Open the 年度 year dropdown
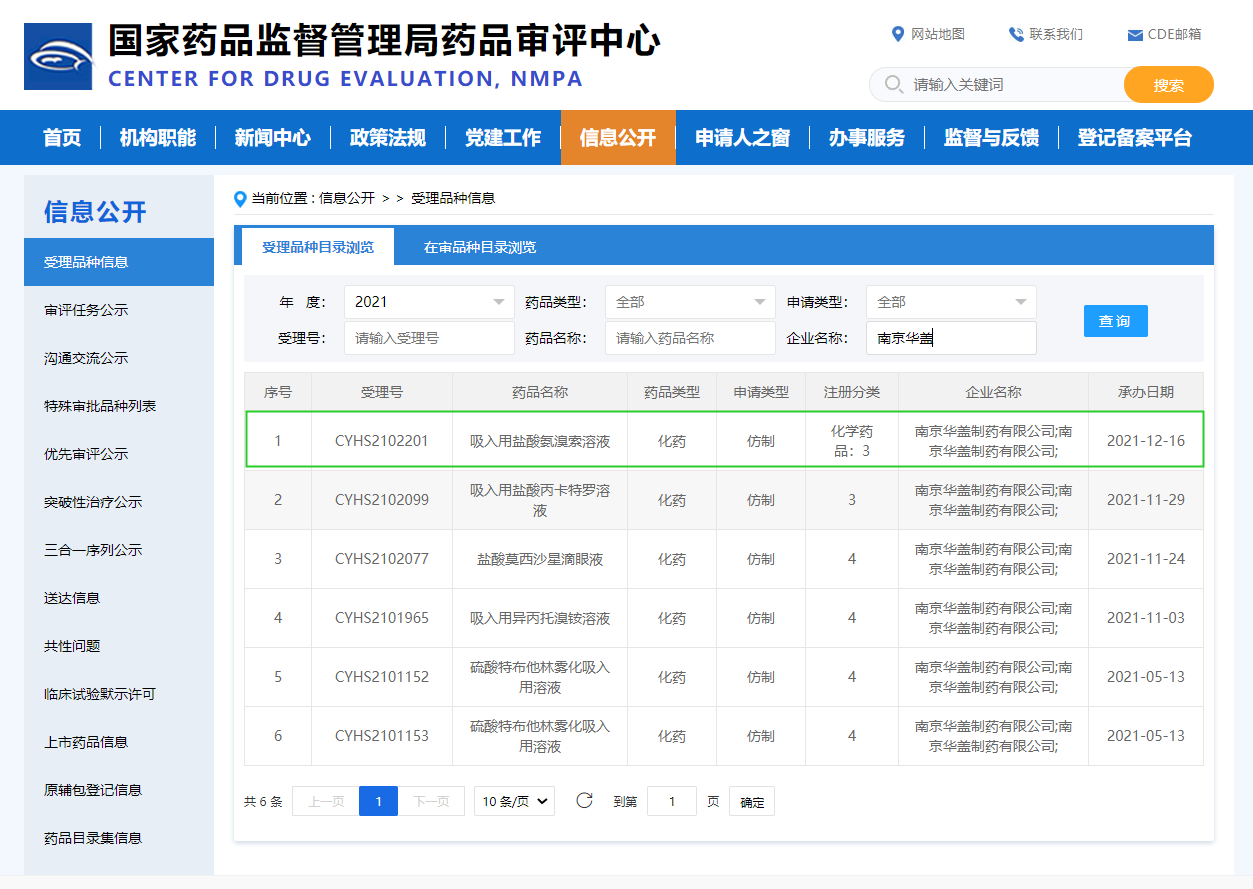 (x=429, y=302)
